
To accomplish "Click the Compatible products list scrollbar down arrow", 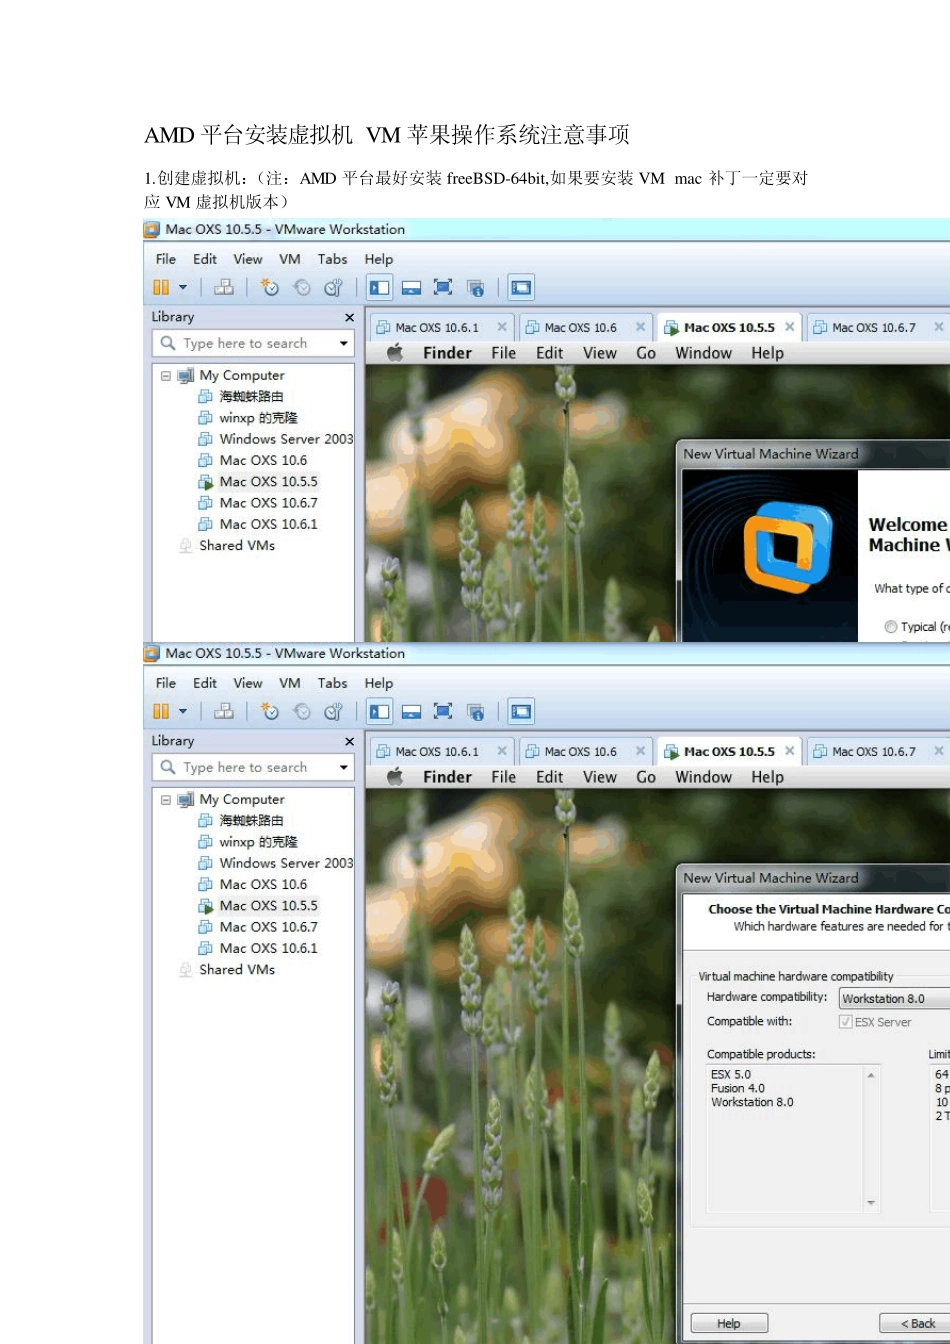I will (x=871, y=1203).
